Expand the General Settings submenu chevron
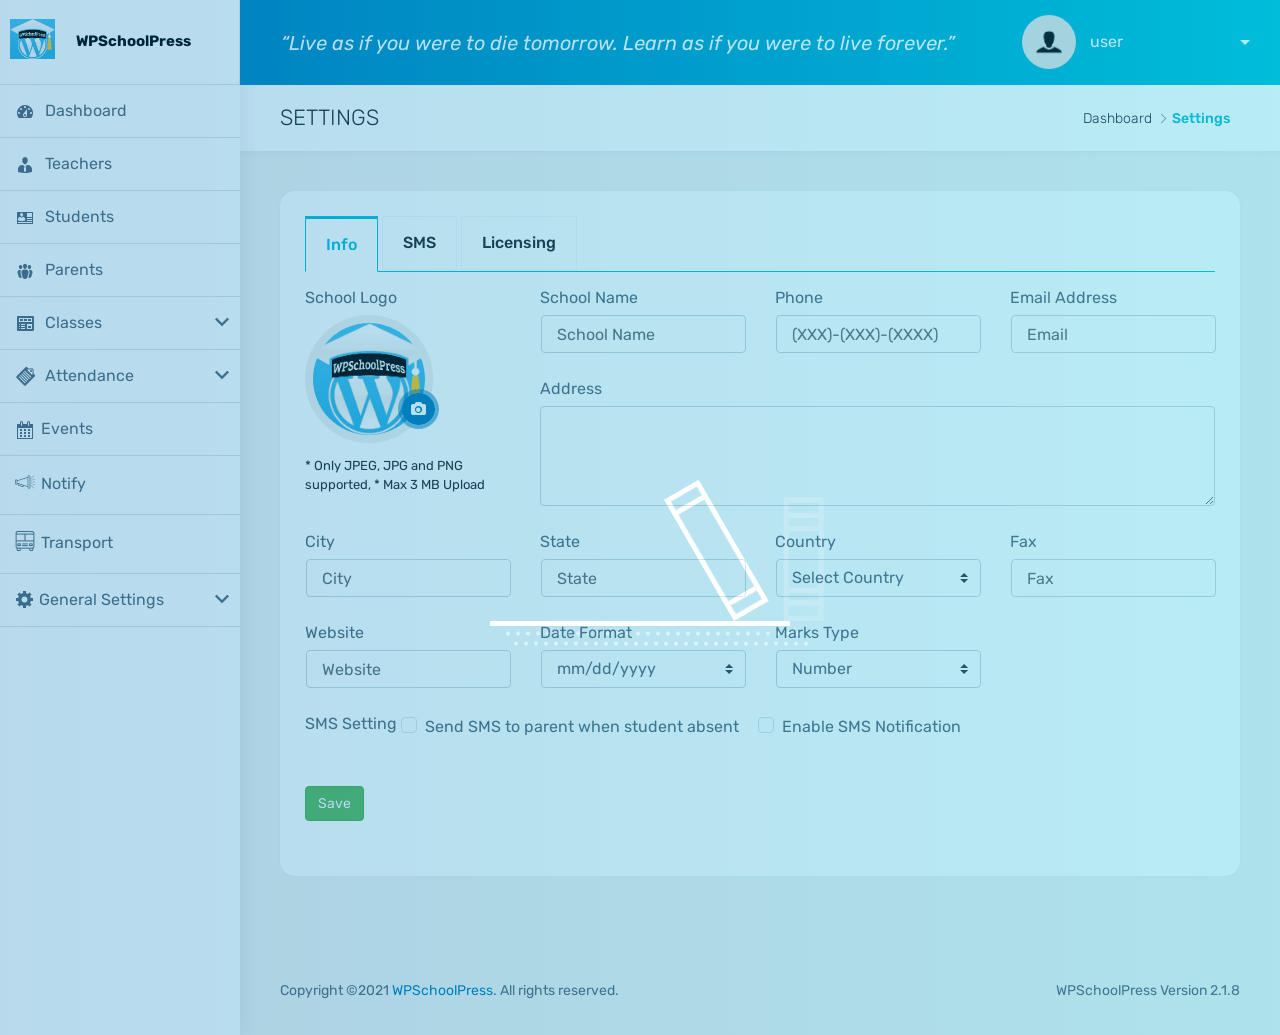The height and width of the screenshot is (1035, 1280). coord(222,599)
